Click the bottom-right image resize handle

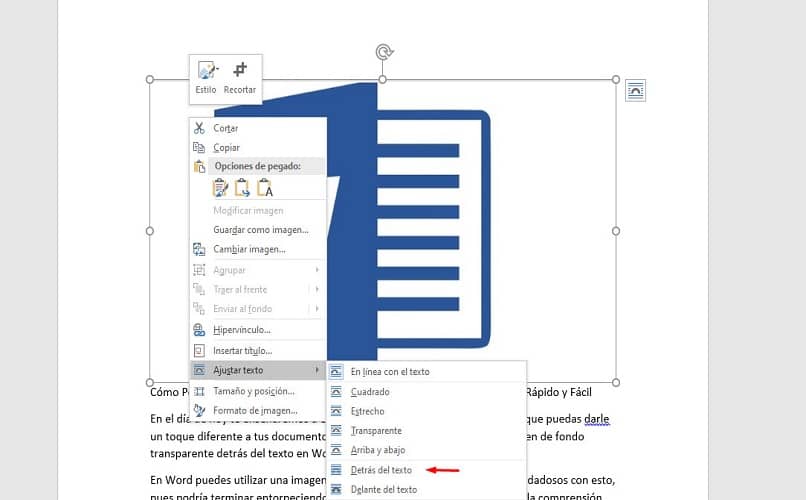point(616,382)
